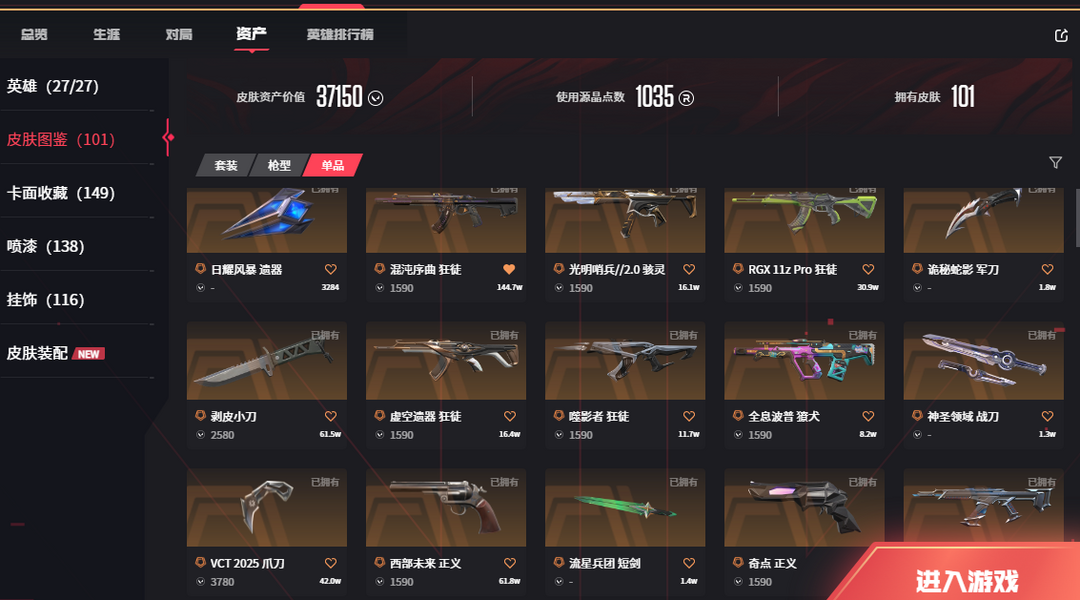Screen dimensions: 1080x600
Task: Open the 噬影者 狂徒 skin thumbnail
Action: 625,361
